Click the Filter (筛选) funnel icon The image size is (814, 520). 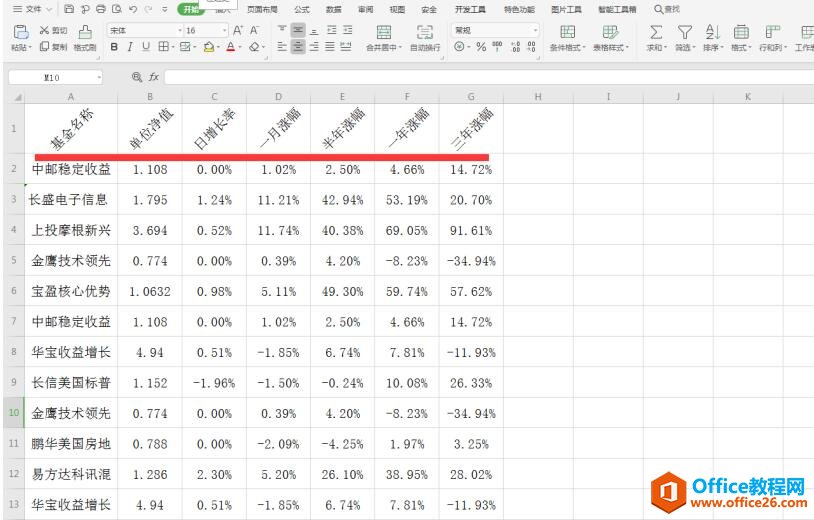point(685,32)
